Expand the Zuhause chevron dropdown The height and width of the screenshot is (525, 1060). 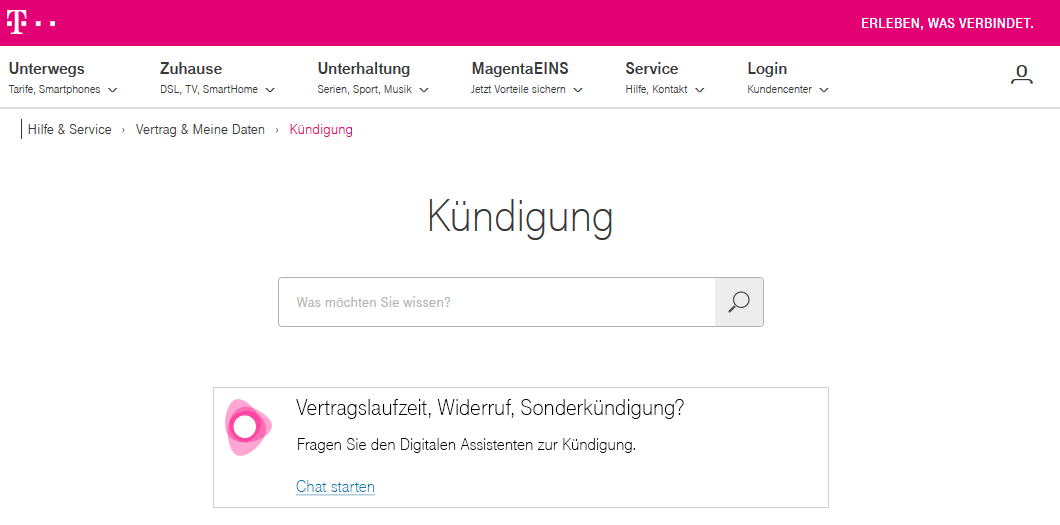click(x=270, y=90)
